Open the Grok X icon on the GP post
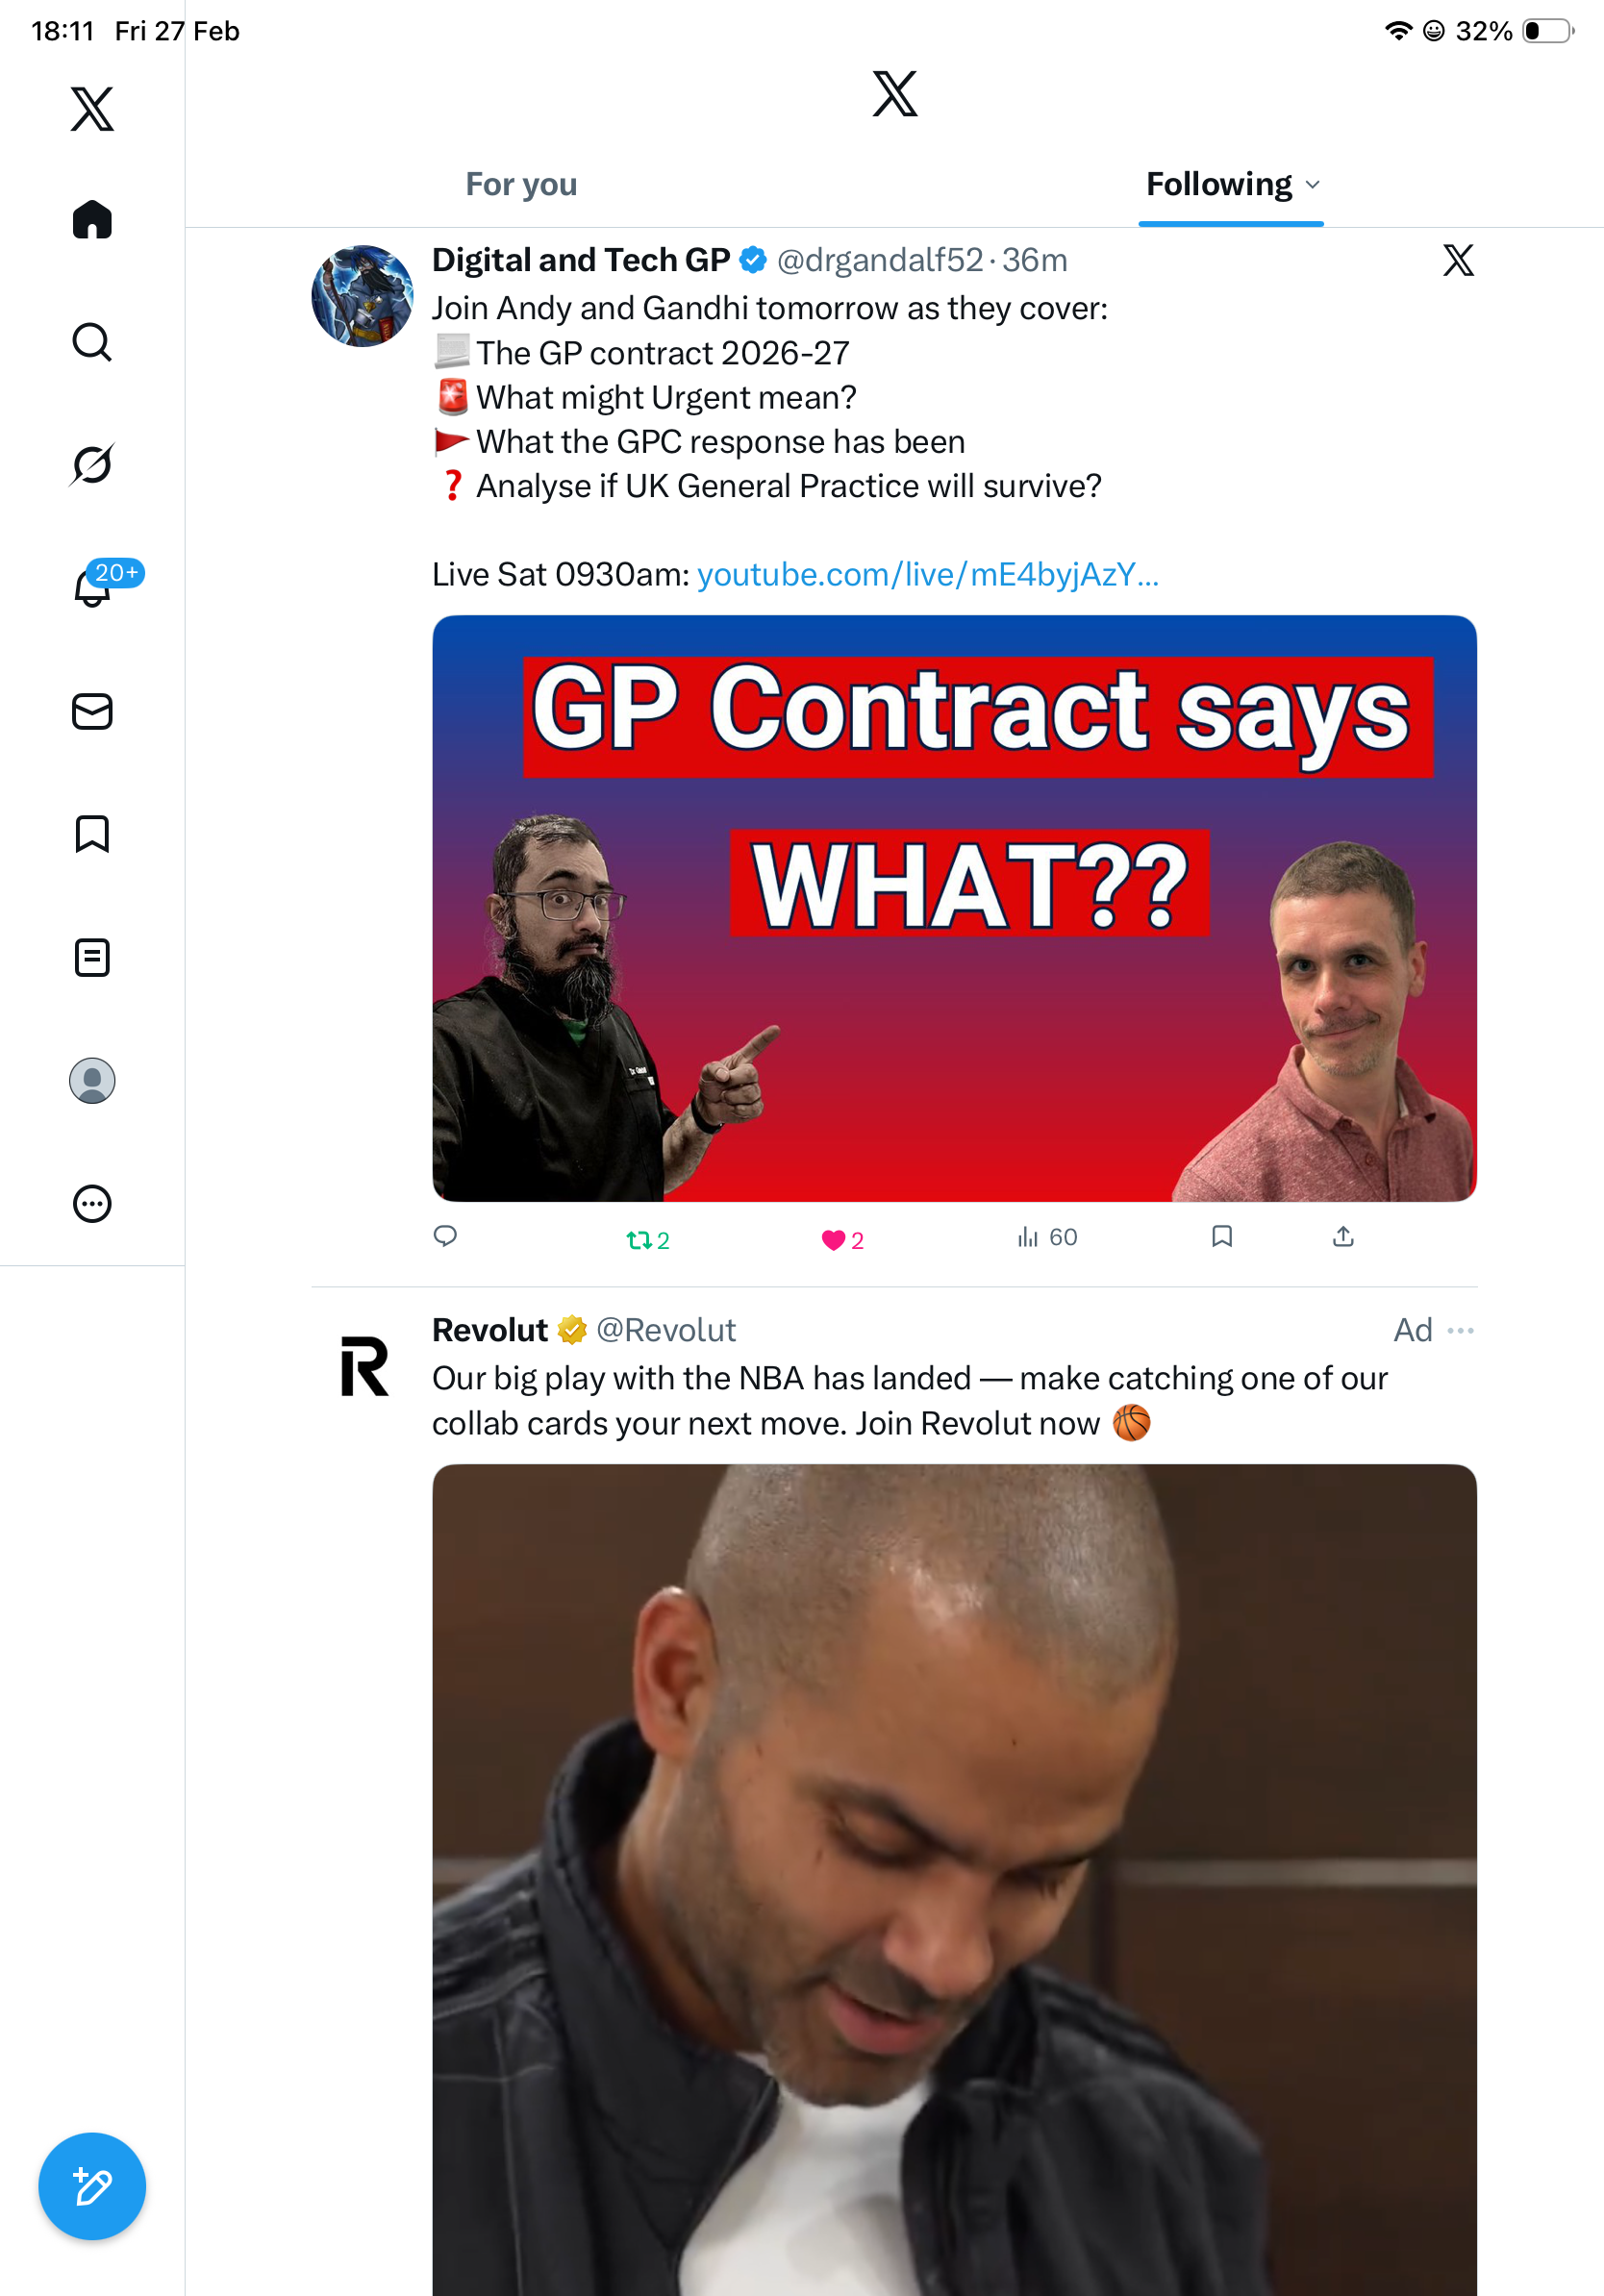1604x2296 pixels. [x=1458, y=260]
